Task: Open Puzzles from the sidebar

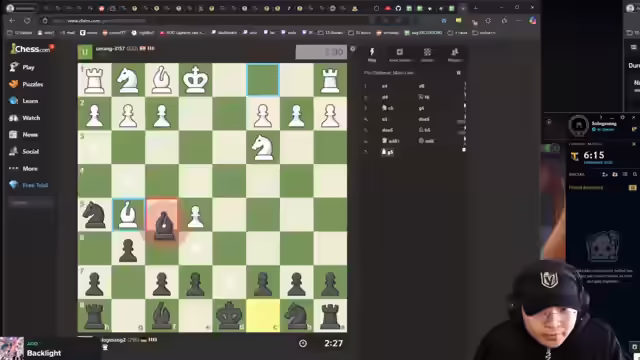Action: coord(26,84)
